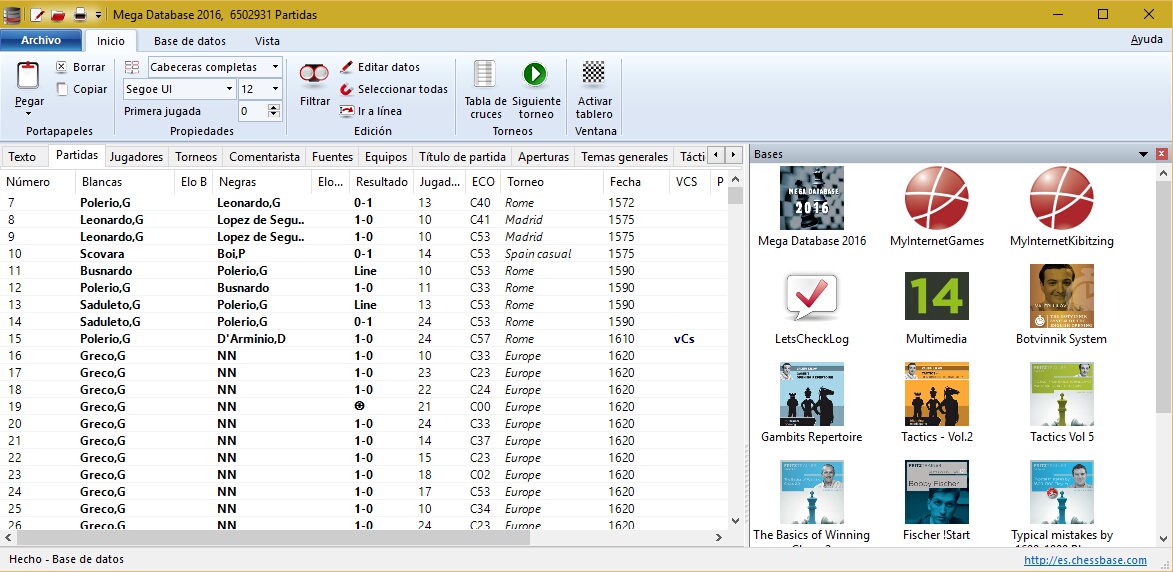Open the quick access toolbar customize arrow

point(99,14)
